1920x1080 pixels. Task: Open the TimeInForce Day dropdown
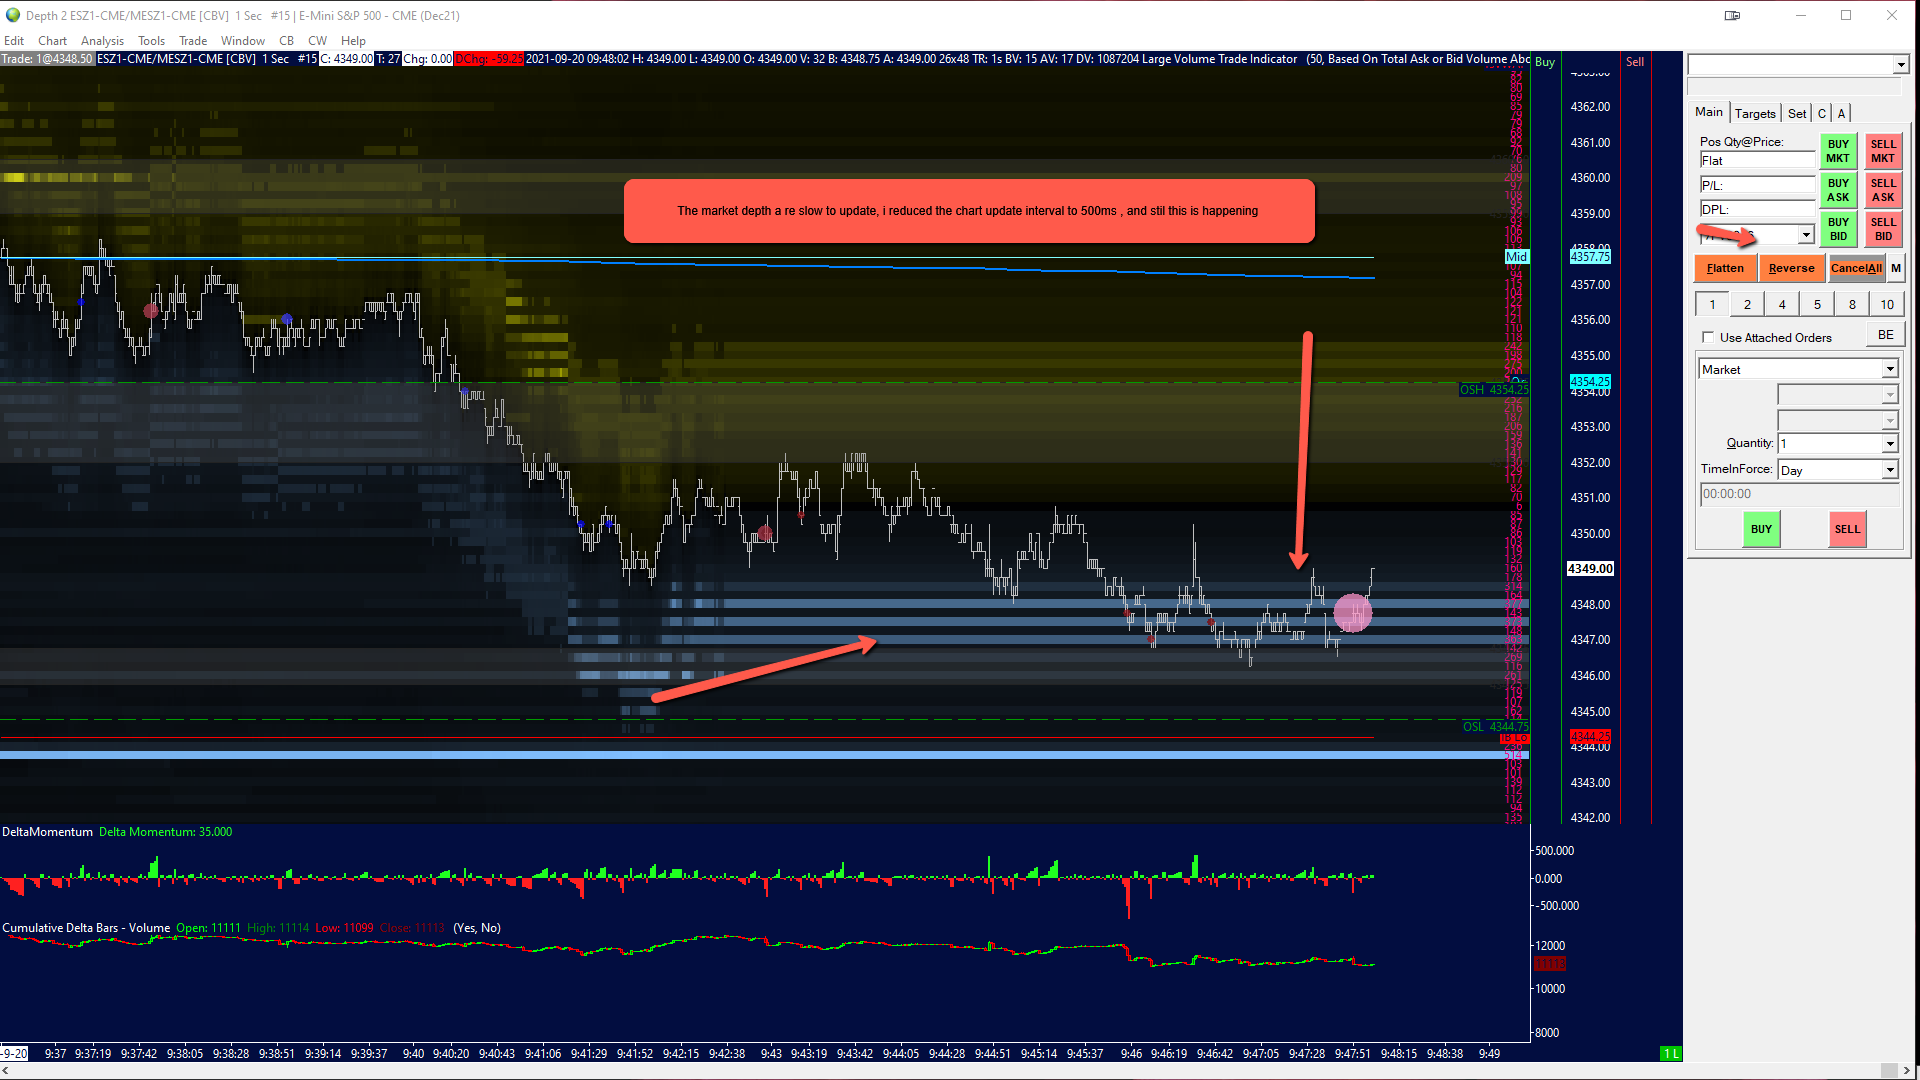(1890, 470)
